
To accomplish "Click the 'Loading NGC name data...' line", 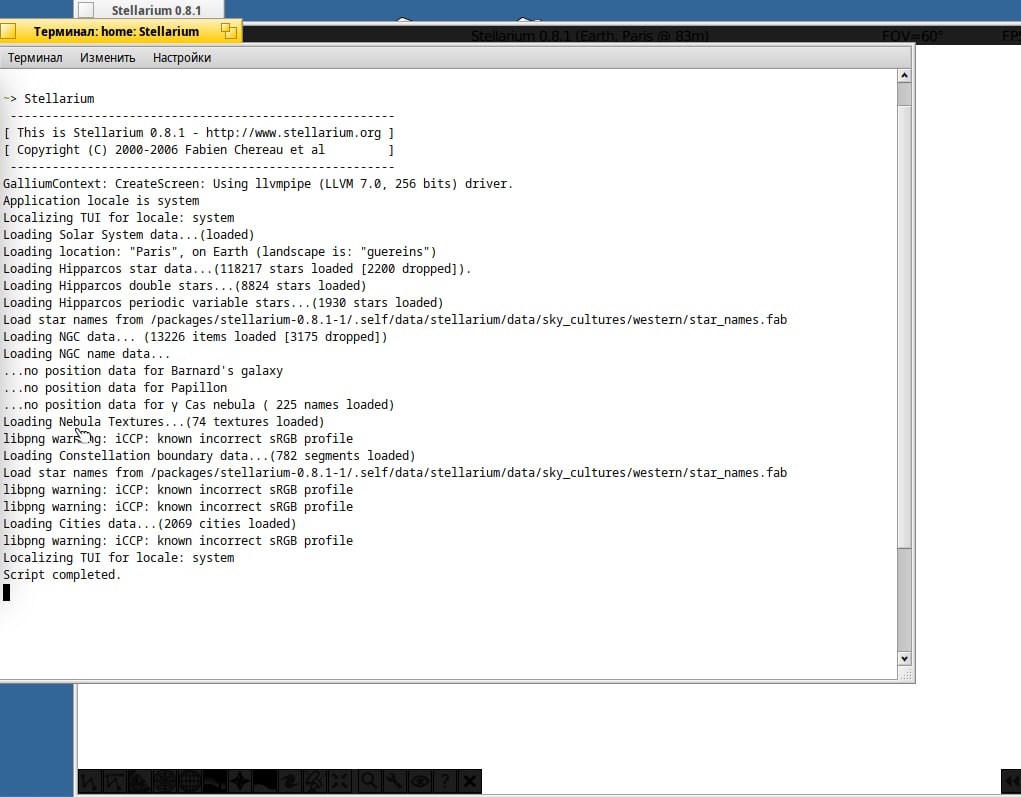I will coord(86,354).
